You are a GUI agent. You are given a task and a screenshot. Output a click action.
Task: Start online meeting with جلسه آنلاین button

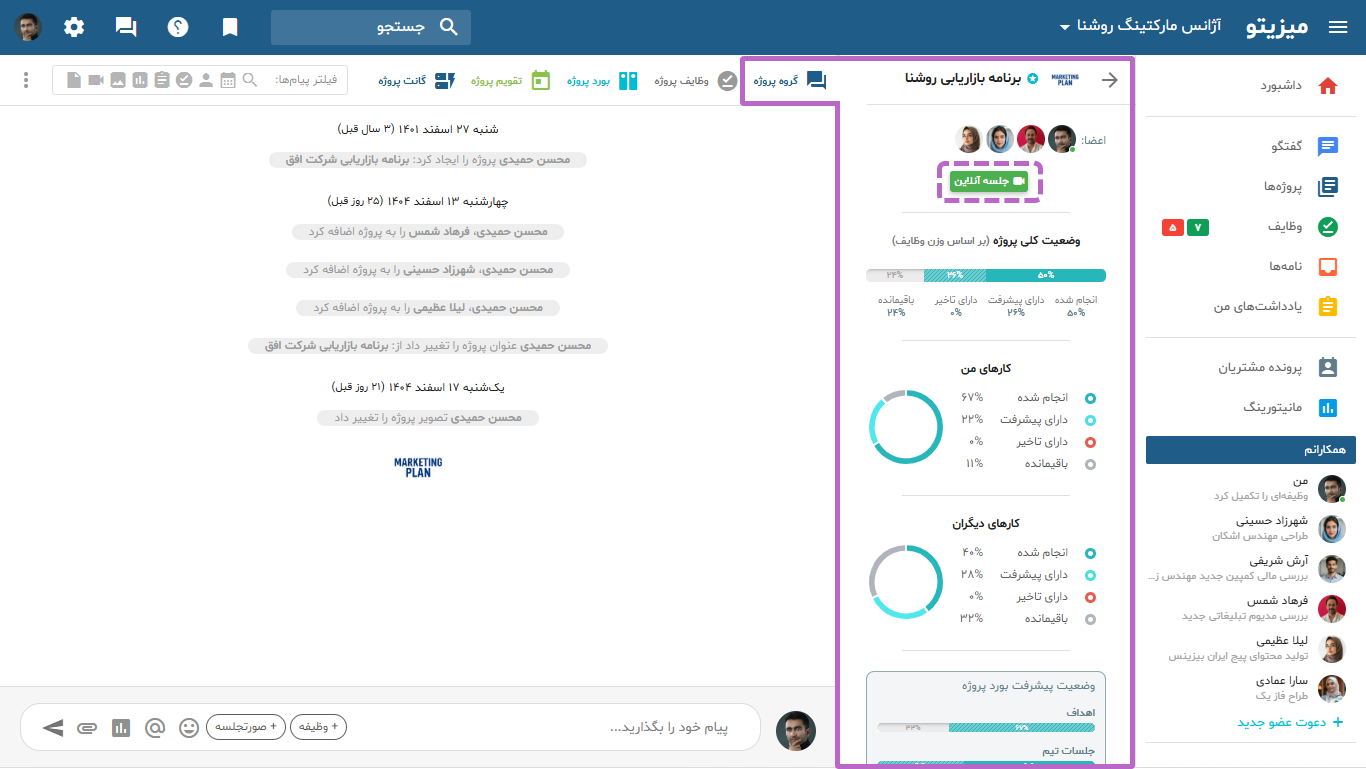coord(989,181)
